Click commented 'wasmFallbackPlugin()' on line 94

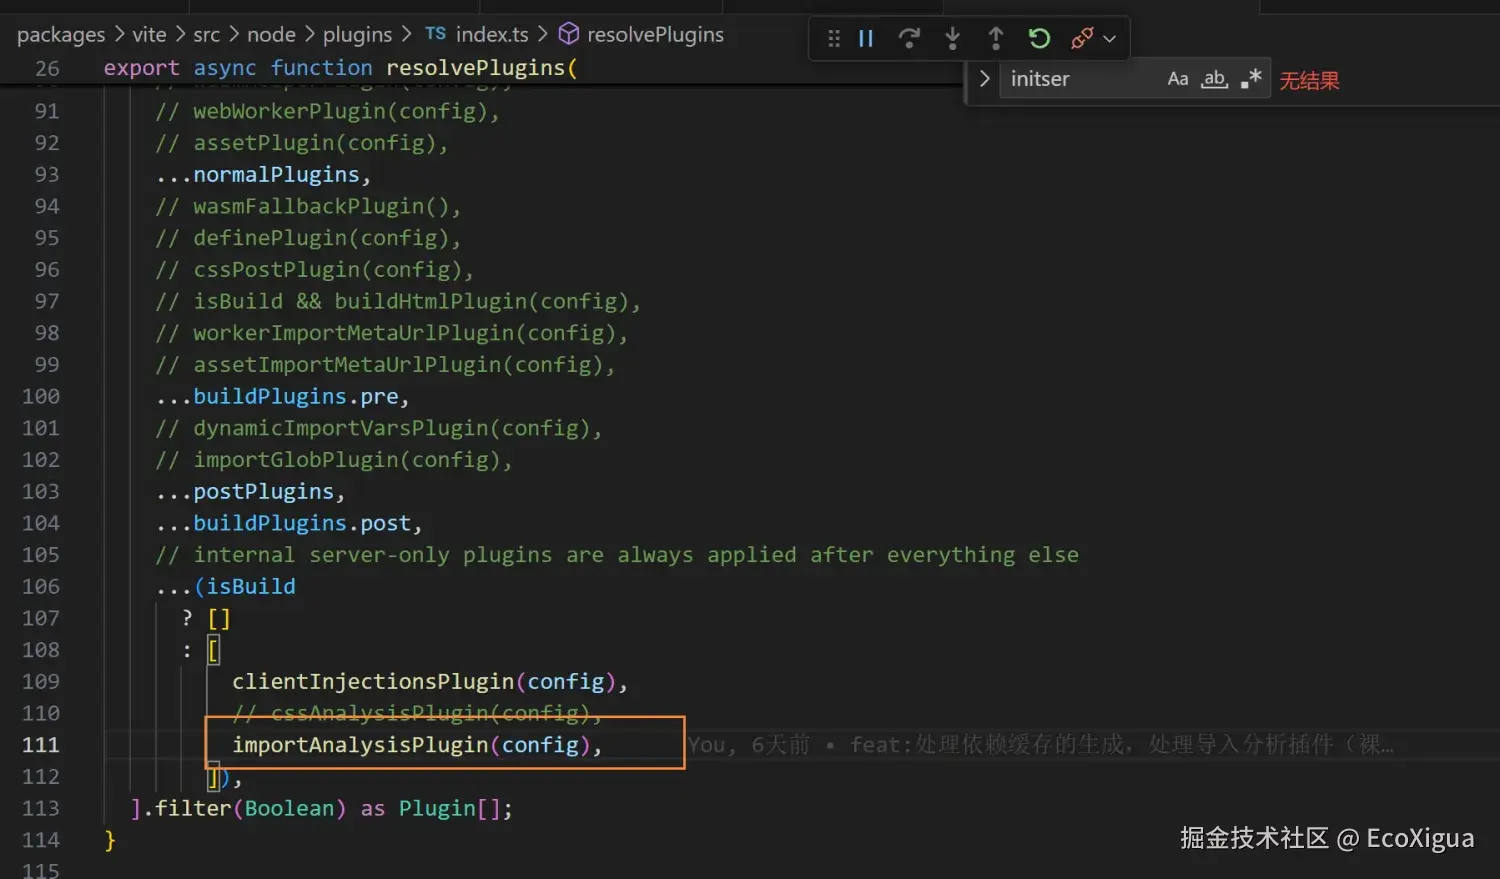308,207
